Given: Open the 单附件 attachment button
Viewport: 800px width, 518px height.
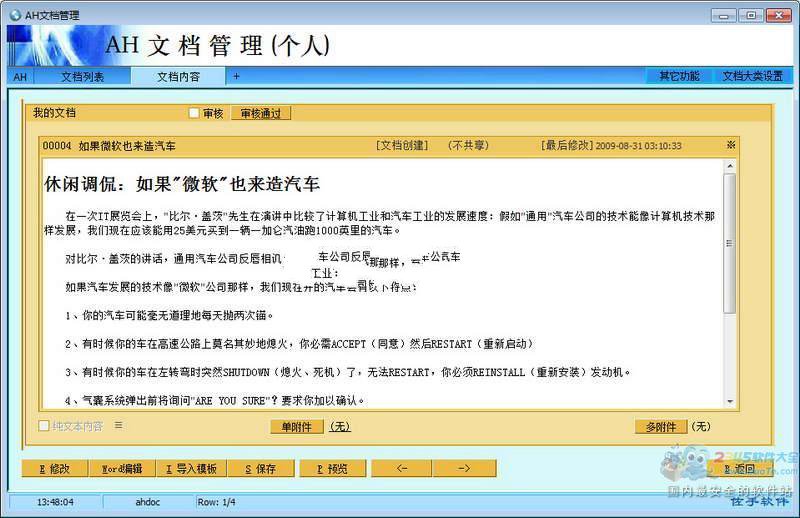Looking at the screenshot, I should coord(296,427).
